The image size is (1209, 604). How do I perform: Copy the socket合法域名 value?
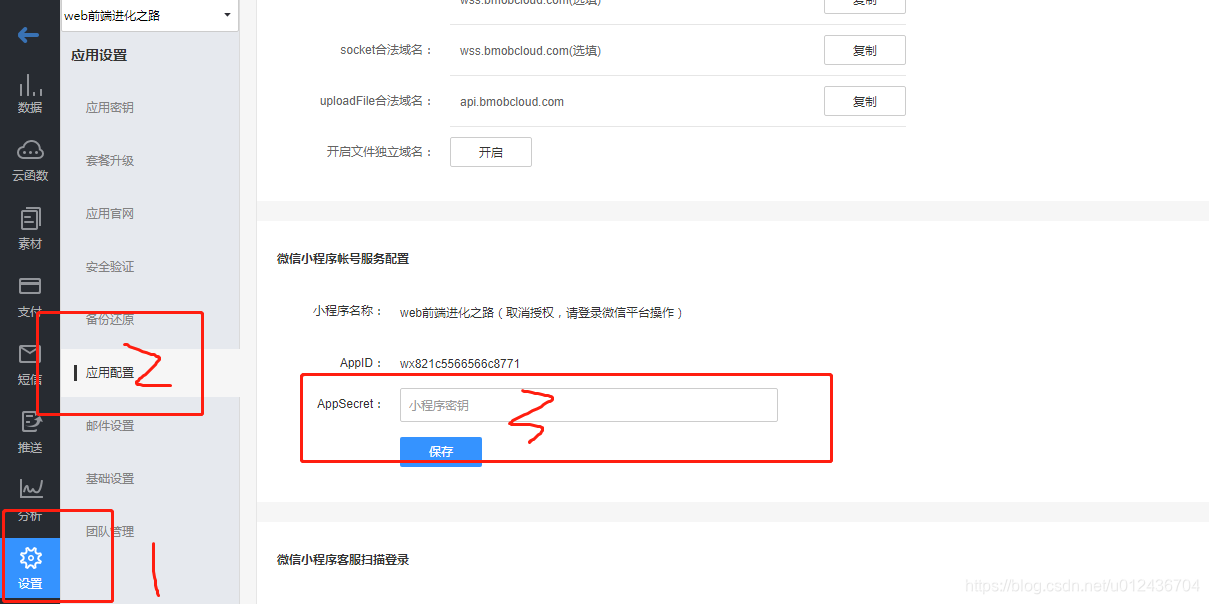point(865,50)
